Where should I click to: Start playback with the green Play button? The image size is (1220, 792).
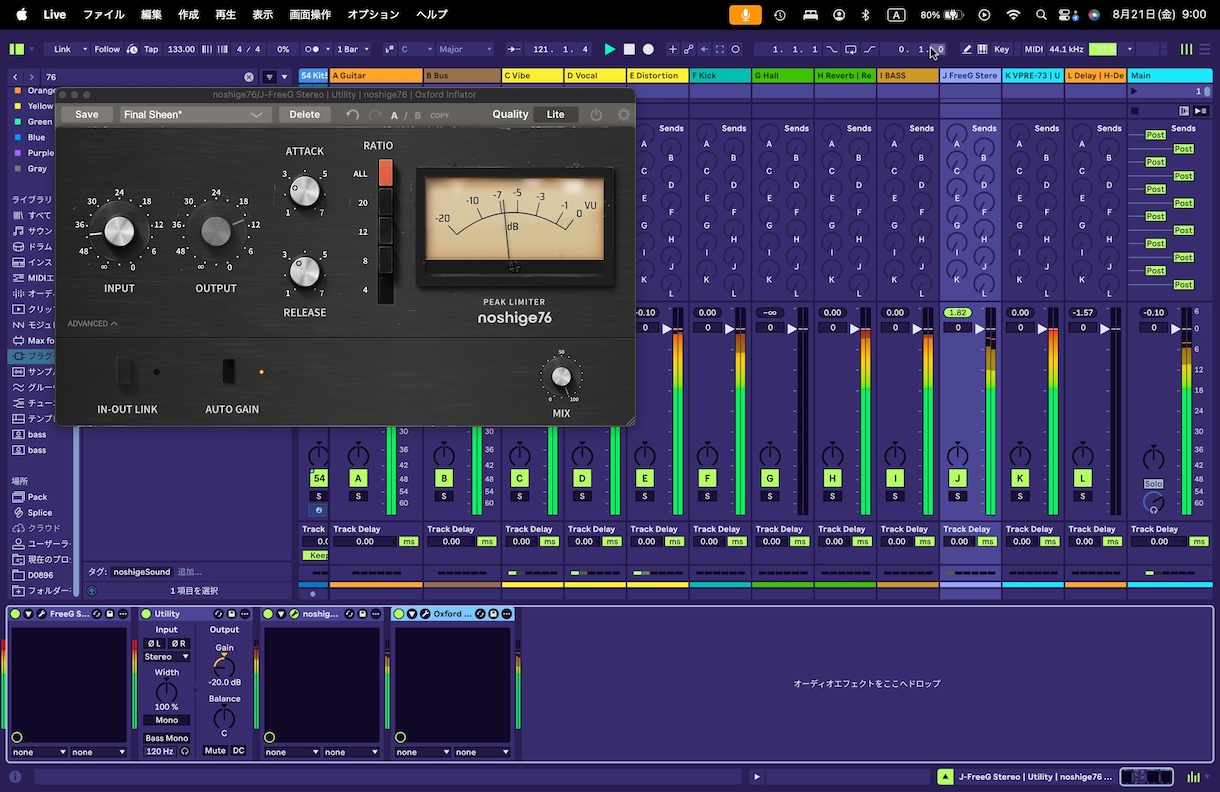click(610, 49)
